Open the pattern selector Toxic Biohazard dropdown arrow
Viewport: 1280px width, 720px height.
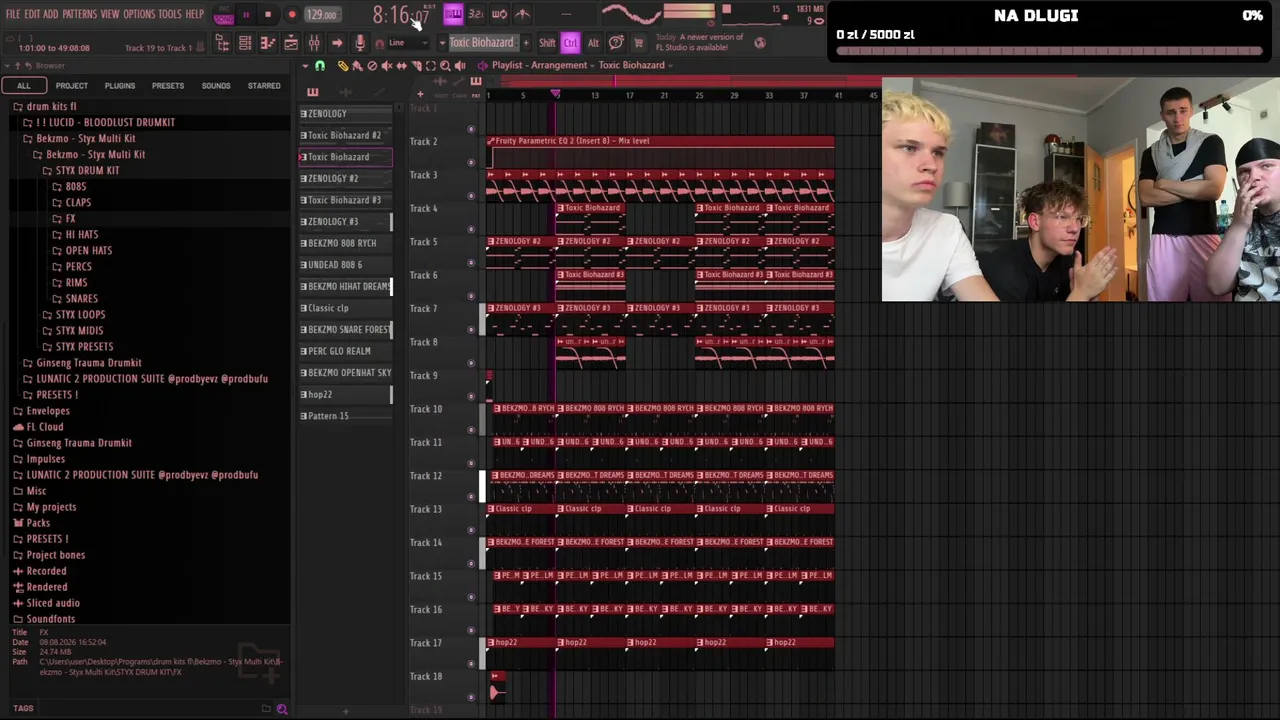[x=442, y=43]
